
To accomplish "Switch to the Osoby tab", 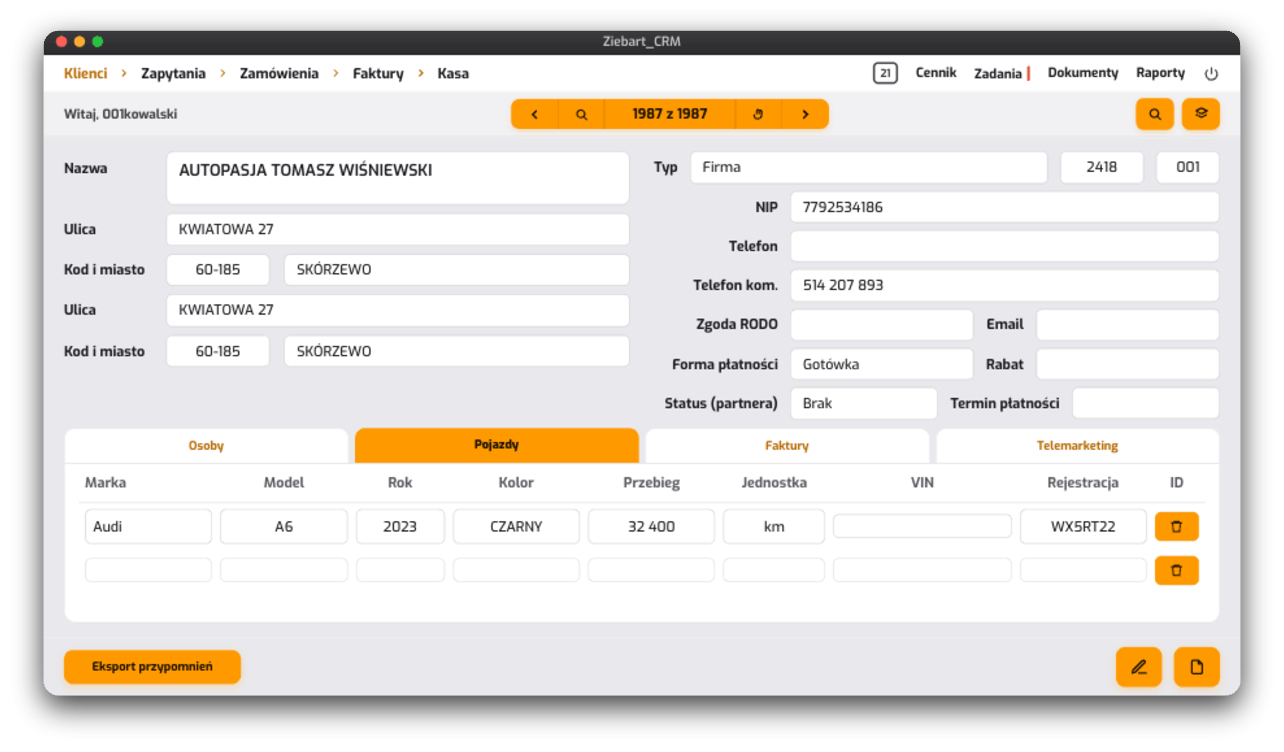I will [x=206, y=446].
